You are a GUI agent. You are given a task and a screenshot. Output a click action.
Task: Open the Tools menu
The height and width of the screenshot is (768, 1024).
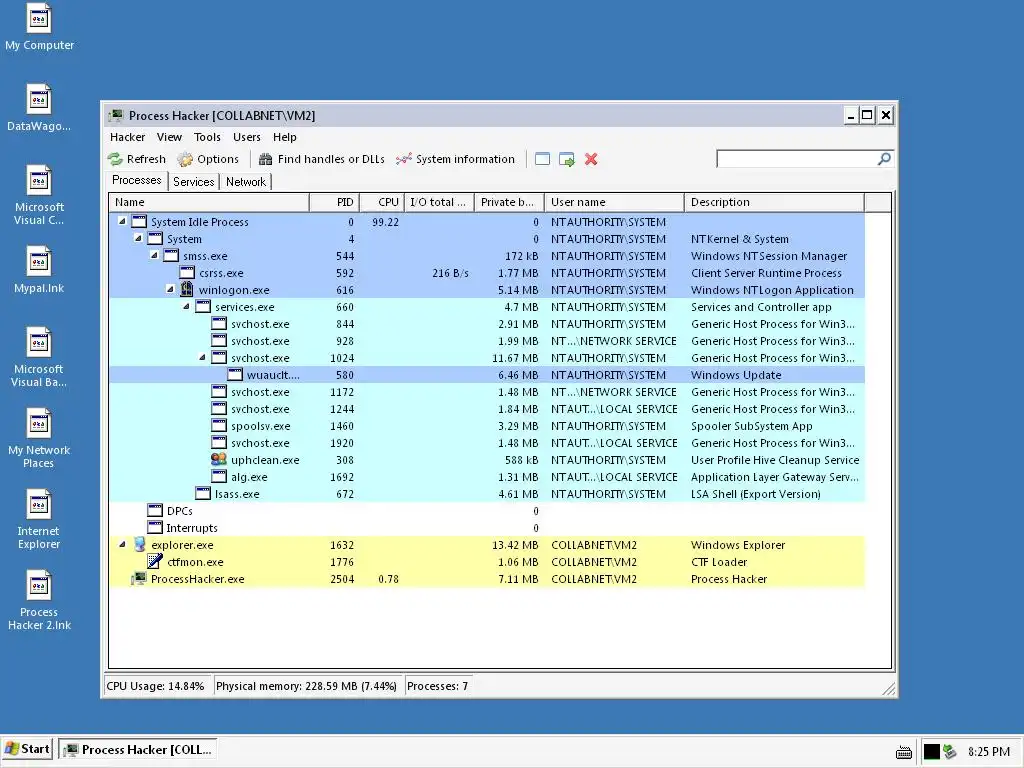[207, 137]
